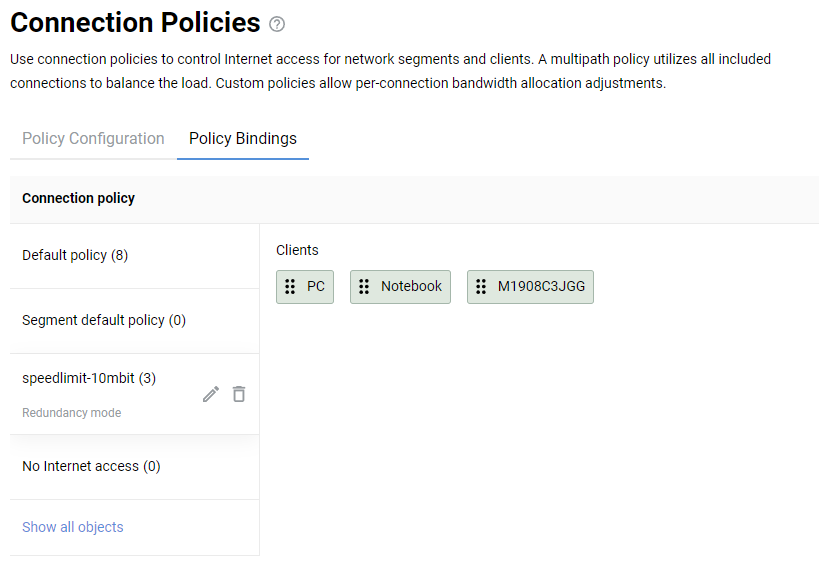Select the PC client label
The height and width of the screenshot is (564, 825).
[x=316, y=286]
